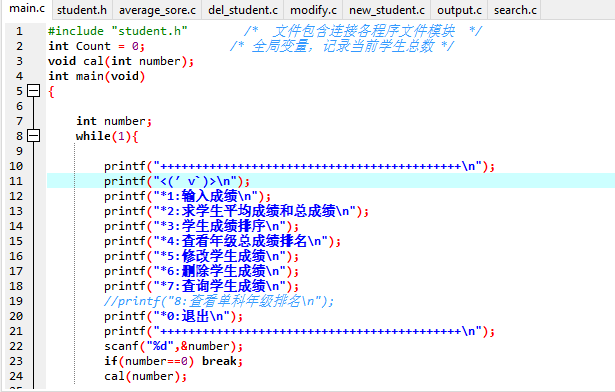Viewport: 615px width, 392px height.
Task: Click the commented-out printf "8:查看单科年级排名" line
Action: click(x=219, y=301)
